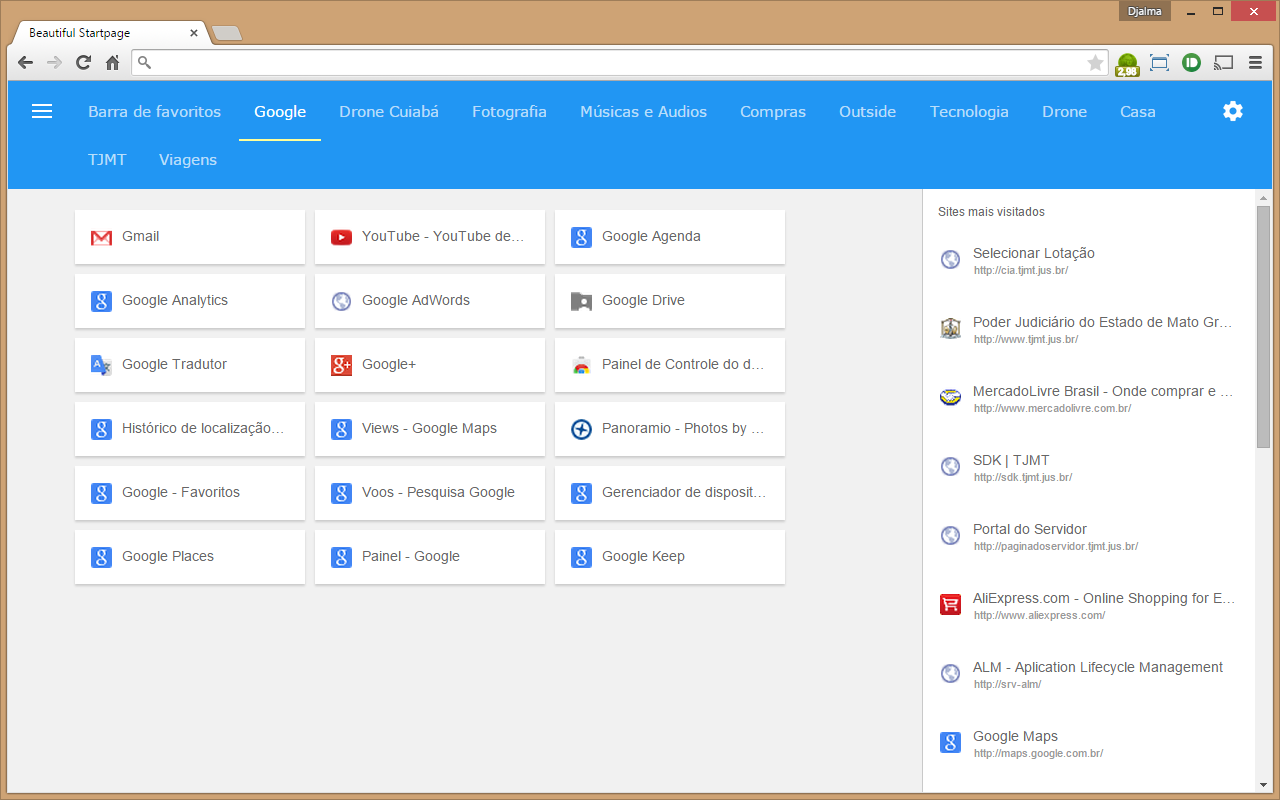Click the Google Maps sidebar icon
The height and width of the screenshot is (800, 1280).
tap(950, 742)
